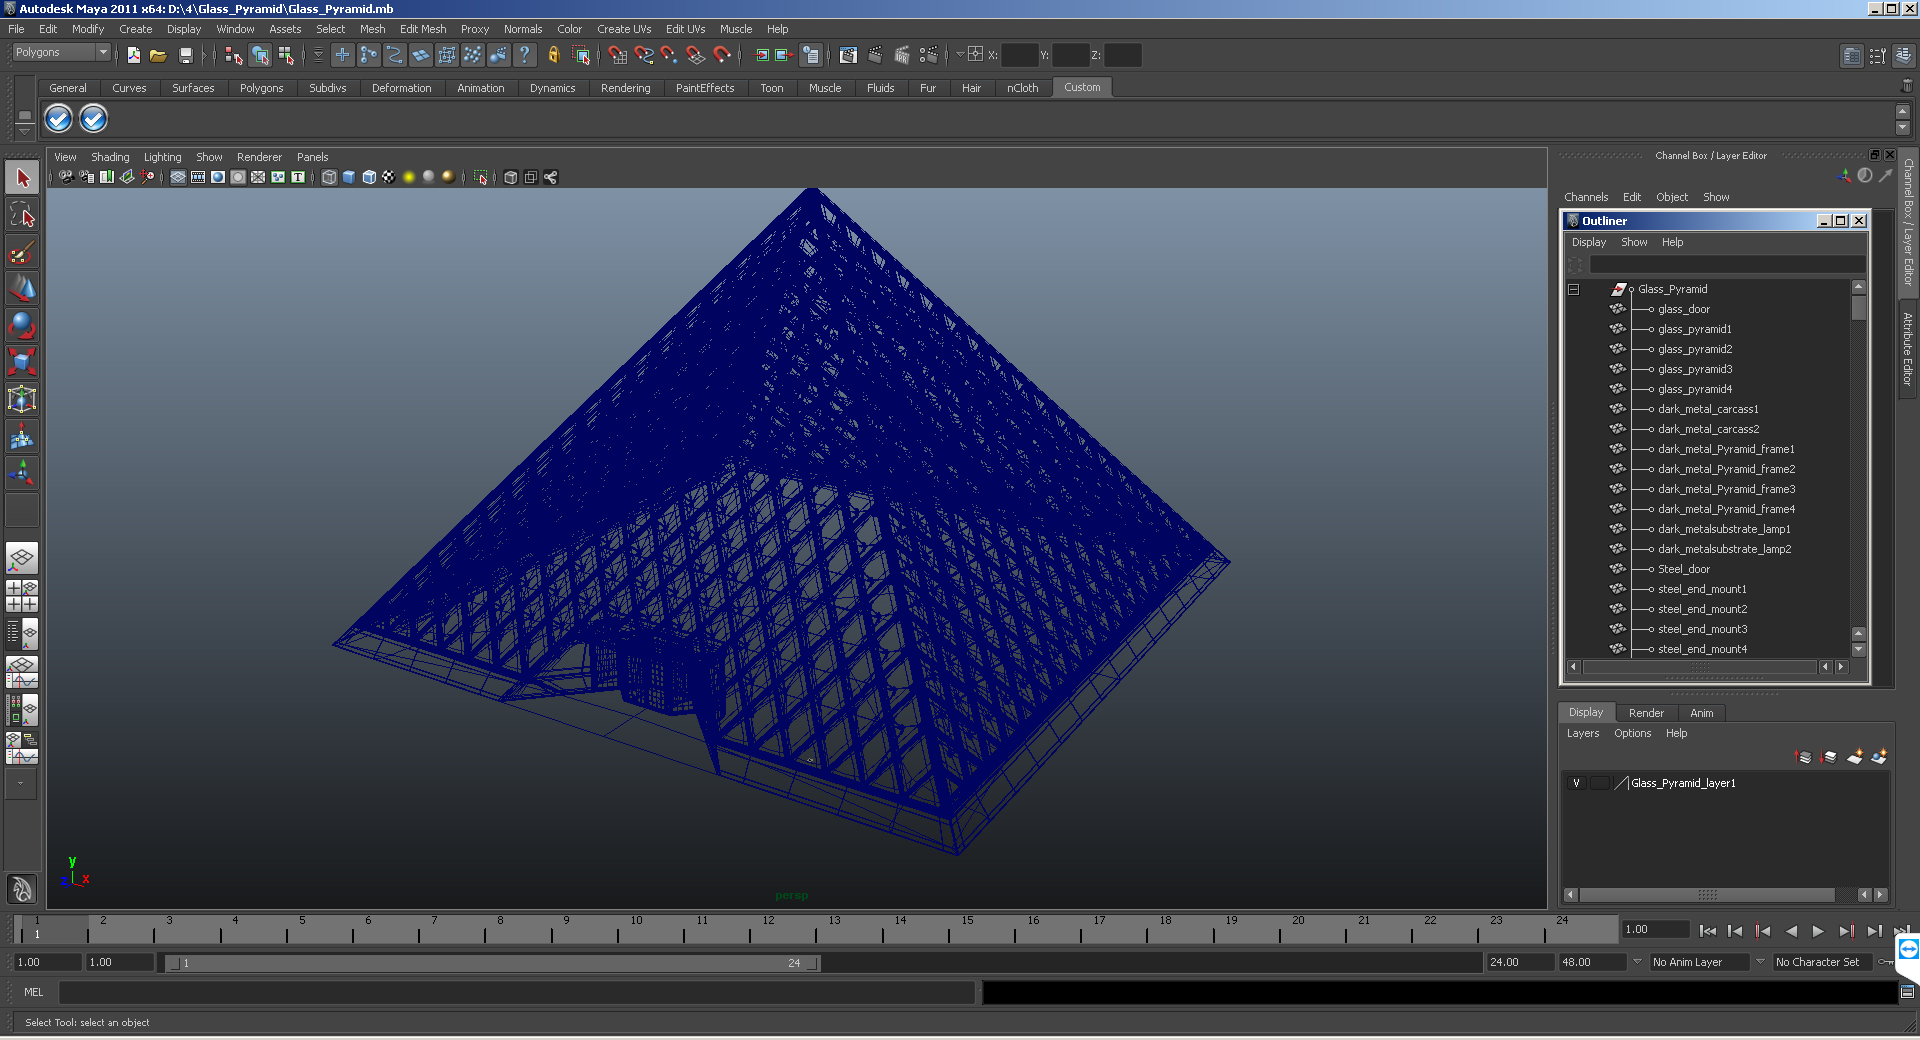Viewport: 1920px width, 1040px height.
Task: Open the Create menu
Action: [x=136, y=29]
